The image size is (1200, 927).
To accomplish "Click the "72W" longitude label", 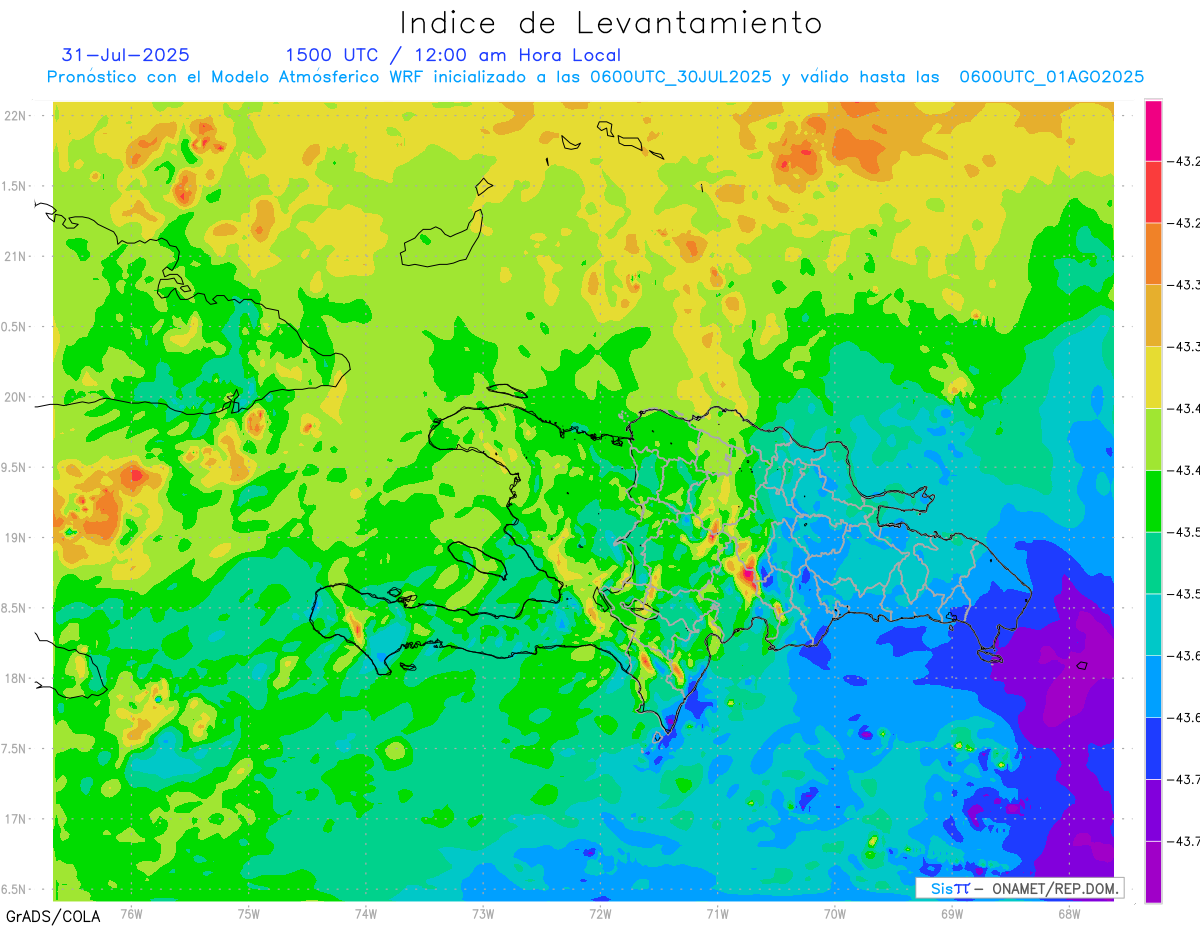I will pos(600,914).
